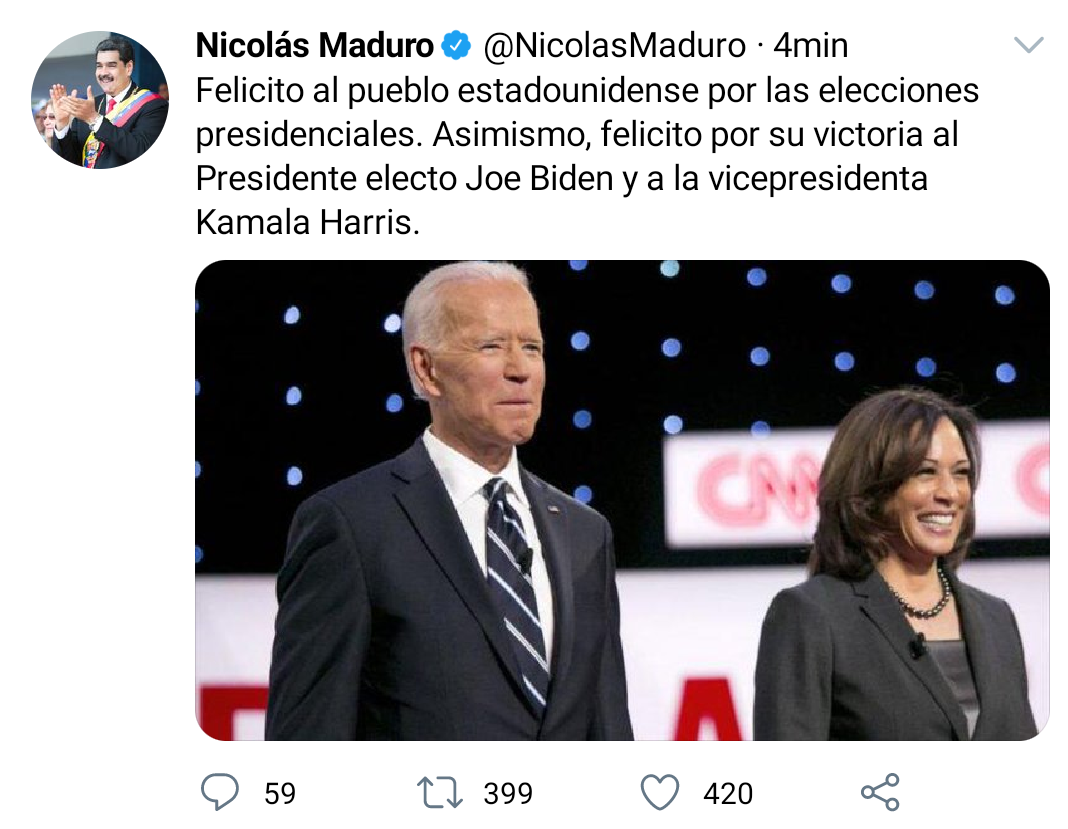Click "Kamala Harris." in the tweet text
The height and width of the screenshot is (829, 1068).
[x=308, y=223]
